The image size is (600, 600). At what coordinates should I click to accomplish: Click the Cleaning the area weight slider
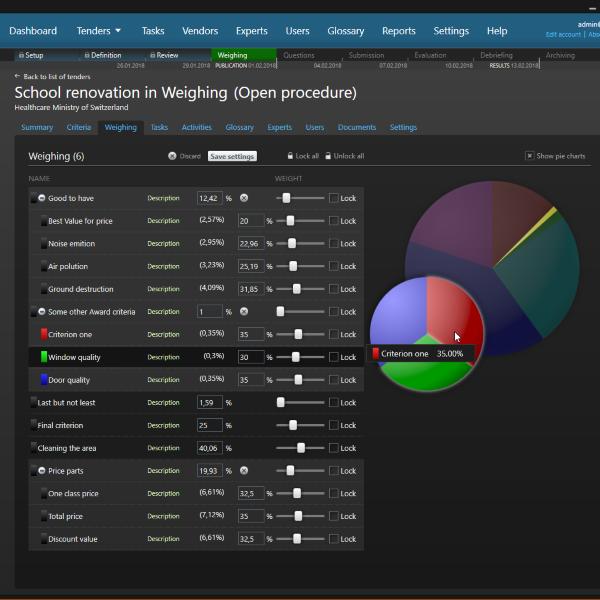300,448
